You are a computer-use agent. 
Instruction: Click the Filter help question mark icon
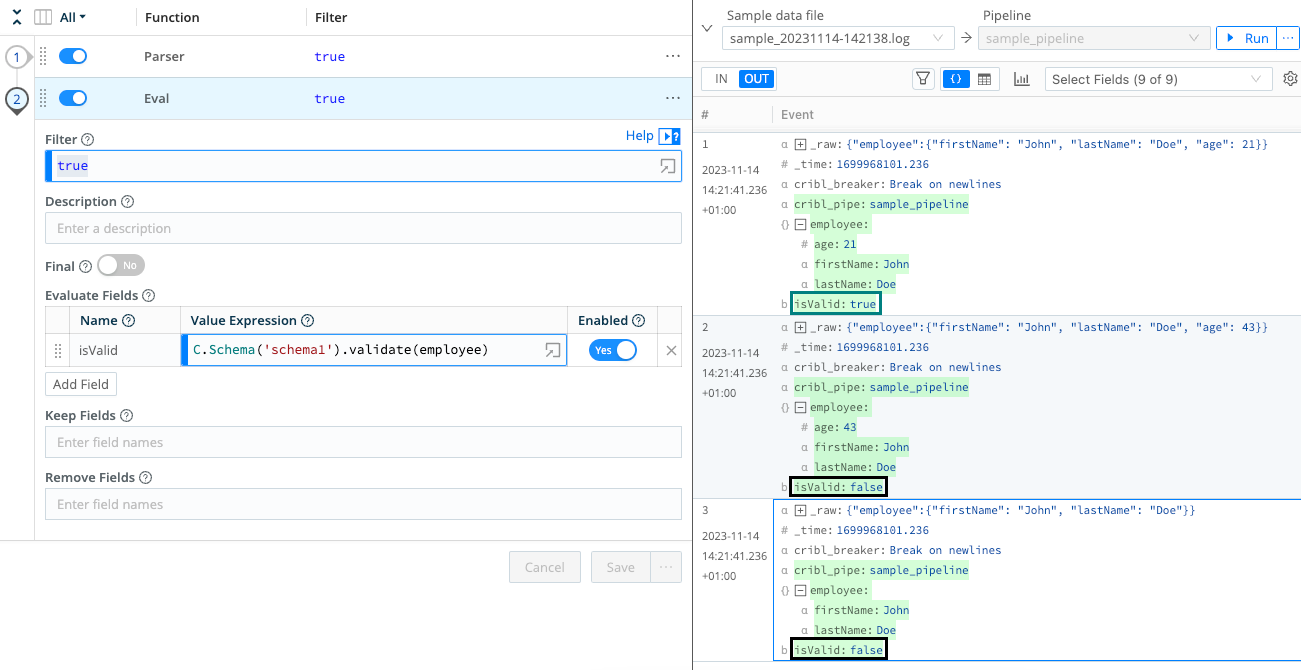(87, 140)
